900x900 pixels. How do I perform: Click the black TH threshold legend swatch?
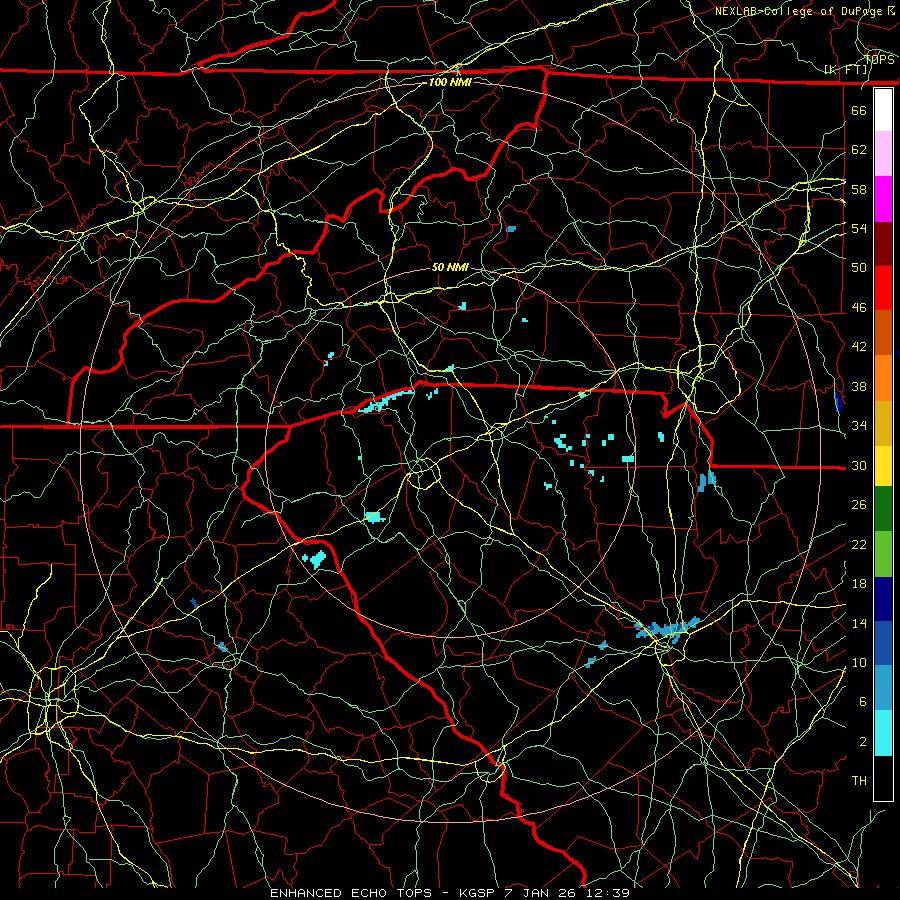click(883, 778)
